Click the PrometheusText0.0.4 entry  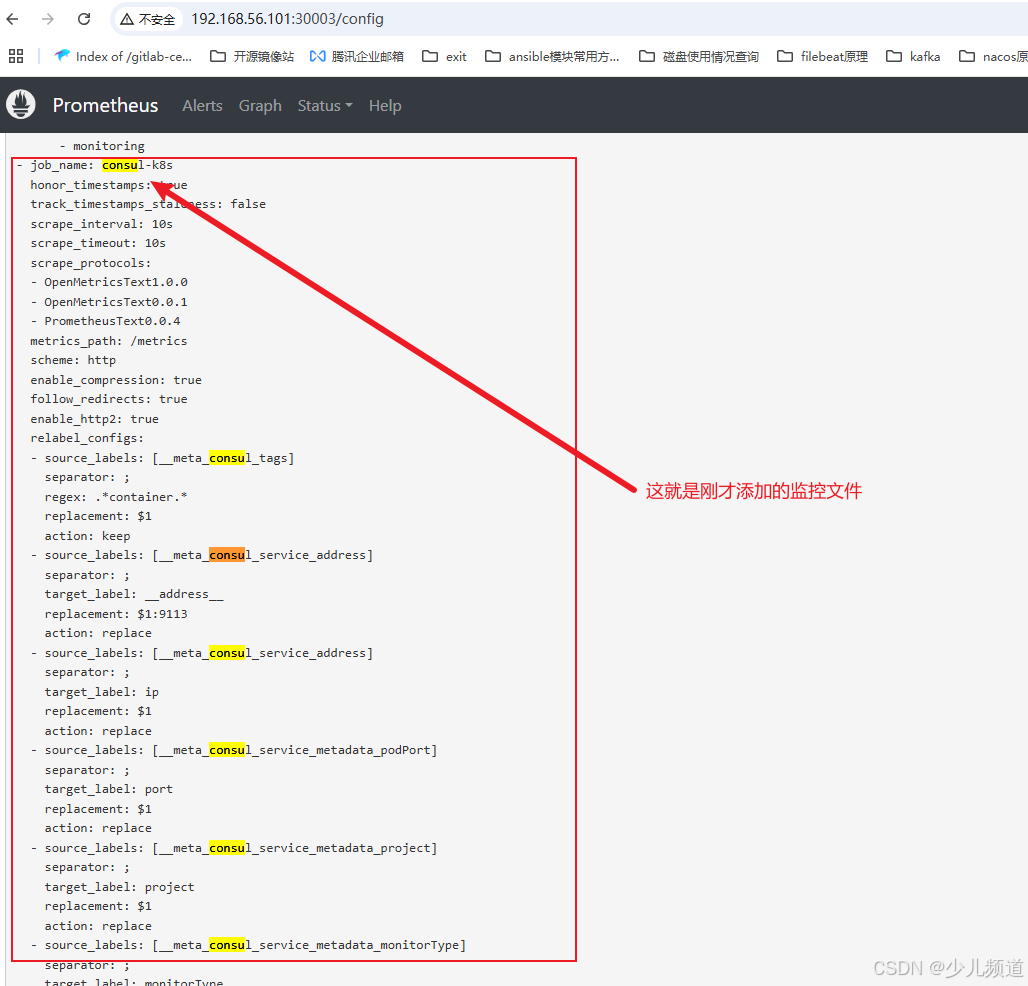[x=106, y=321]
